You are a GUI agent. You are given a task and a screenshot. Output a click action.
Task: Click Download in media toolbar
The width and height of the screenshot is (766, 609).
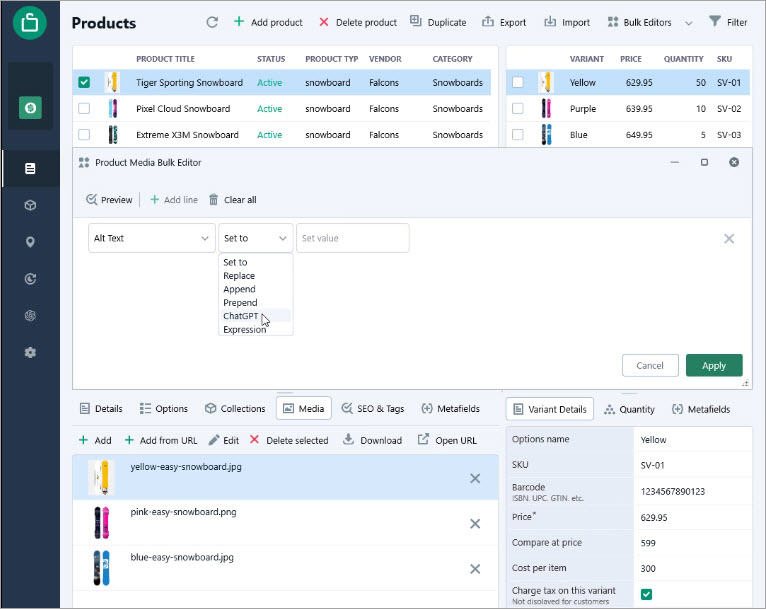(x=372, y=440)
